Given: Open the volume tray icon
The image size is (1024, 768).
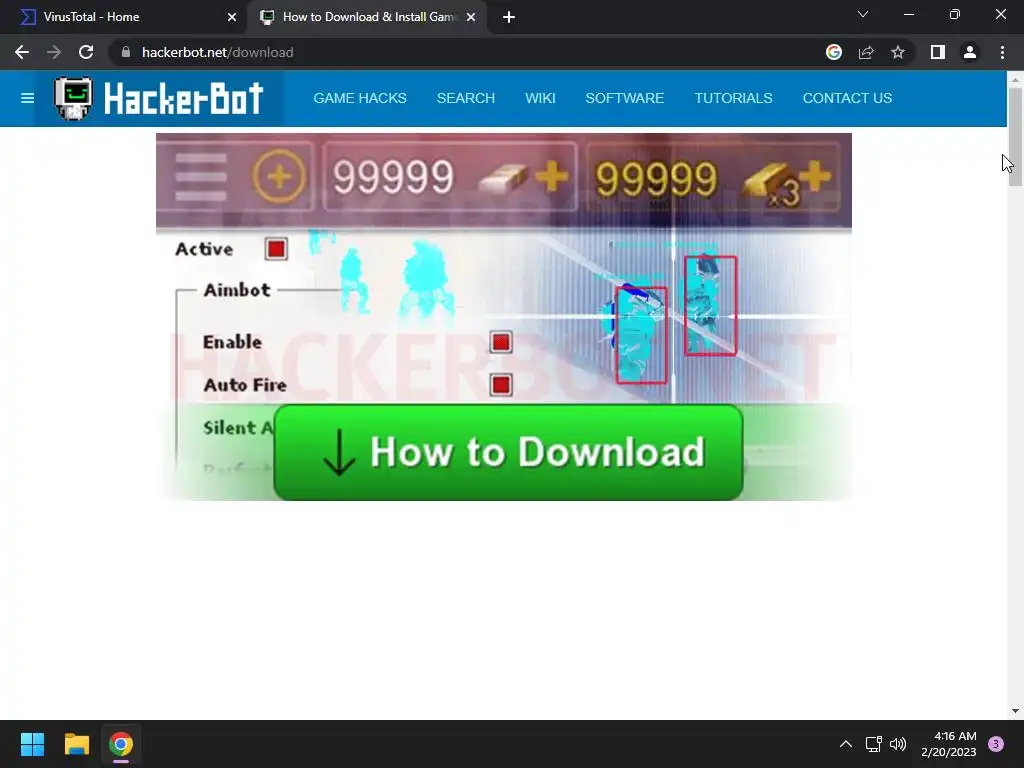Looking at the screenshot, I should click(898, 744).
